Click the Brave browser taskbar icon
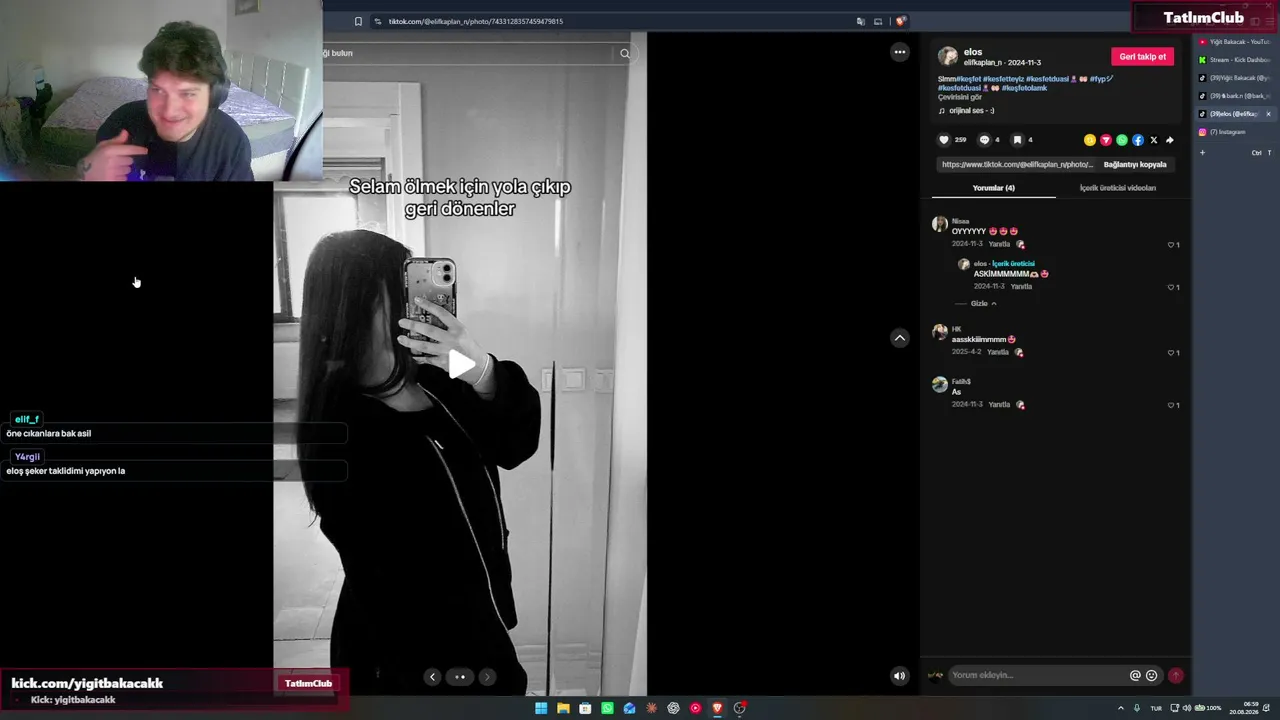Screen dimensions: 1280x720 [717, 708]
